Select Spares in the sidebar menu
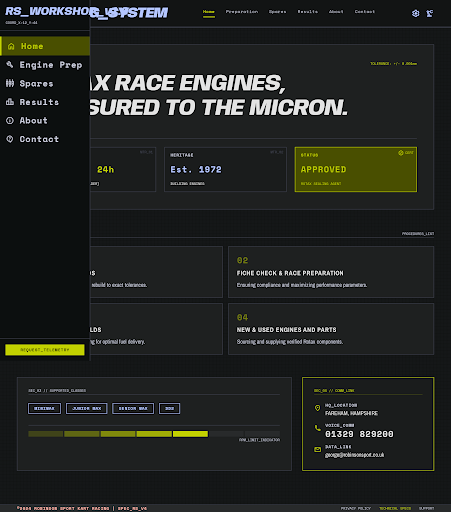Viewport: 451px width, 512px height. tap(45, 83)
